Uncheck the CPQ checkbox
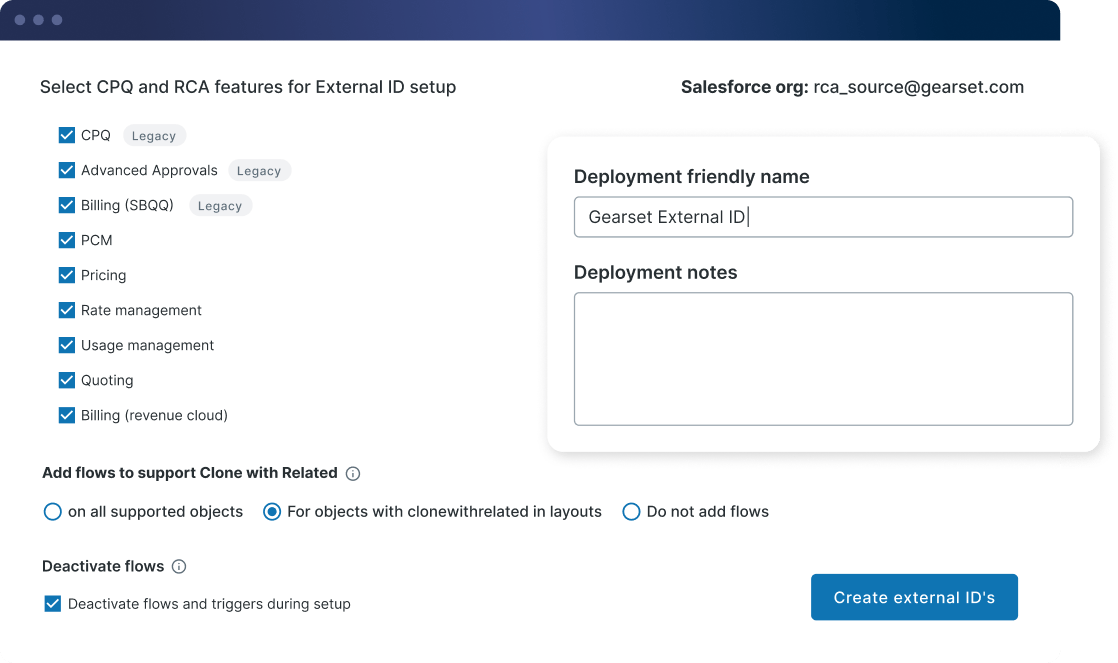1118x663 pixels. point(67,135)
